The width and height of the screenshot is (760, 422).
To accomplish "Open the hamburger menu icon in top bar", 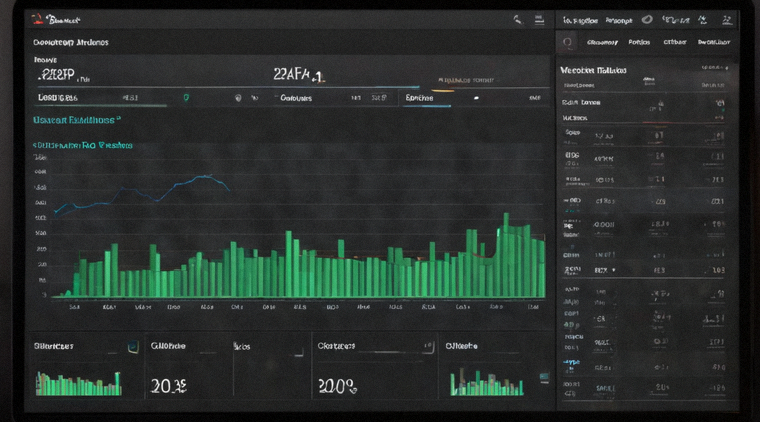I will pyautogui.click(x=539, y=19).
